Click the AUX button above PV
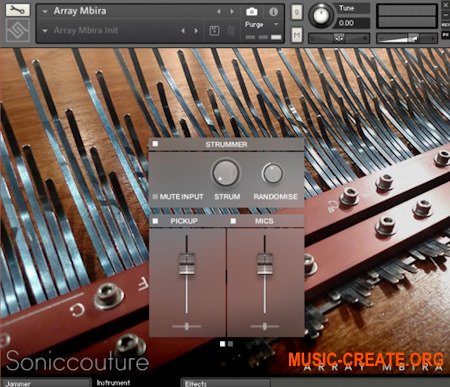 pyautogui.click(x=446, y=25)
